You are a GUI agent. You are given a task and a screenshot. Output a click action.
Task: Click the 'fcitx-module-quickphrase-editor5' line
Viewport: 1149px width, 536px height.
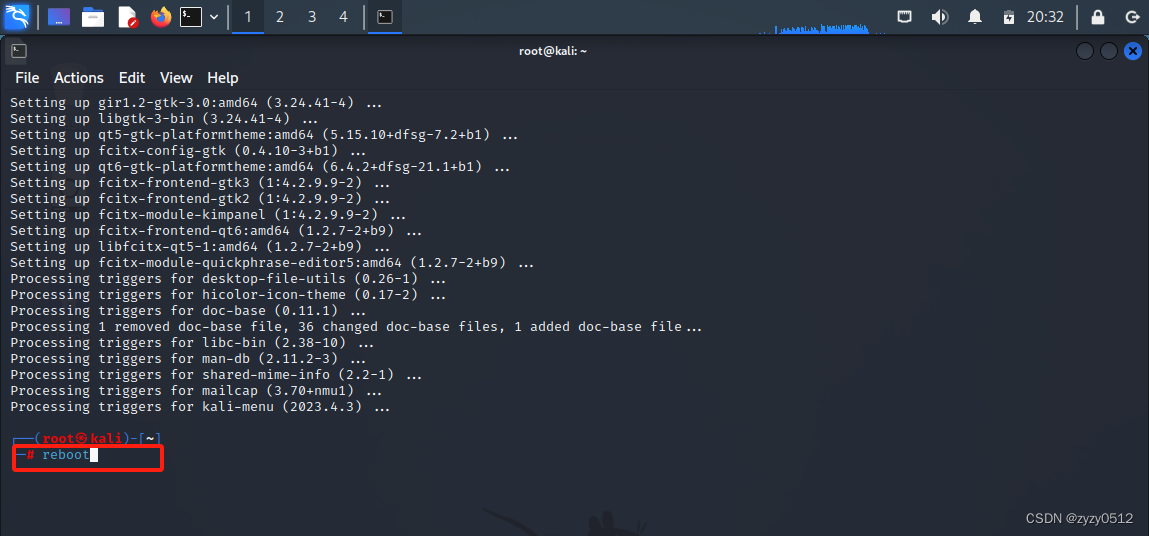272,263
